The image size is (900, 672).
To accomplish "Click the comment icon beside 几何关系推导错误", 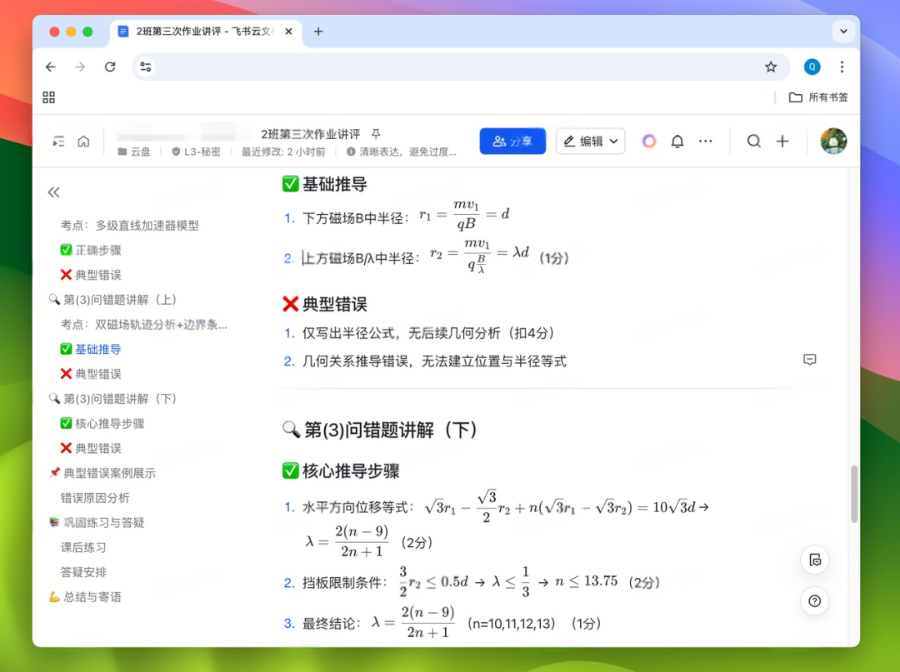I will pos(809,360).
